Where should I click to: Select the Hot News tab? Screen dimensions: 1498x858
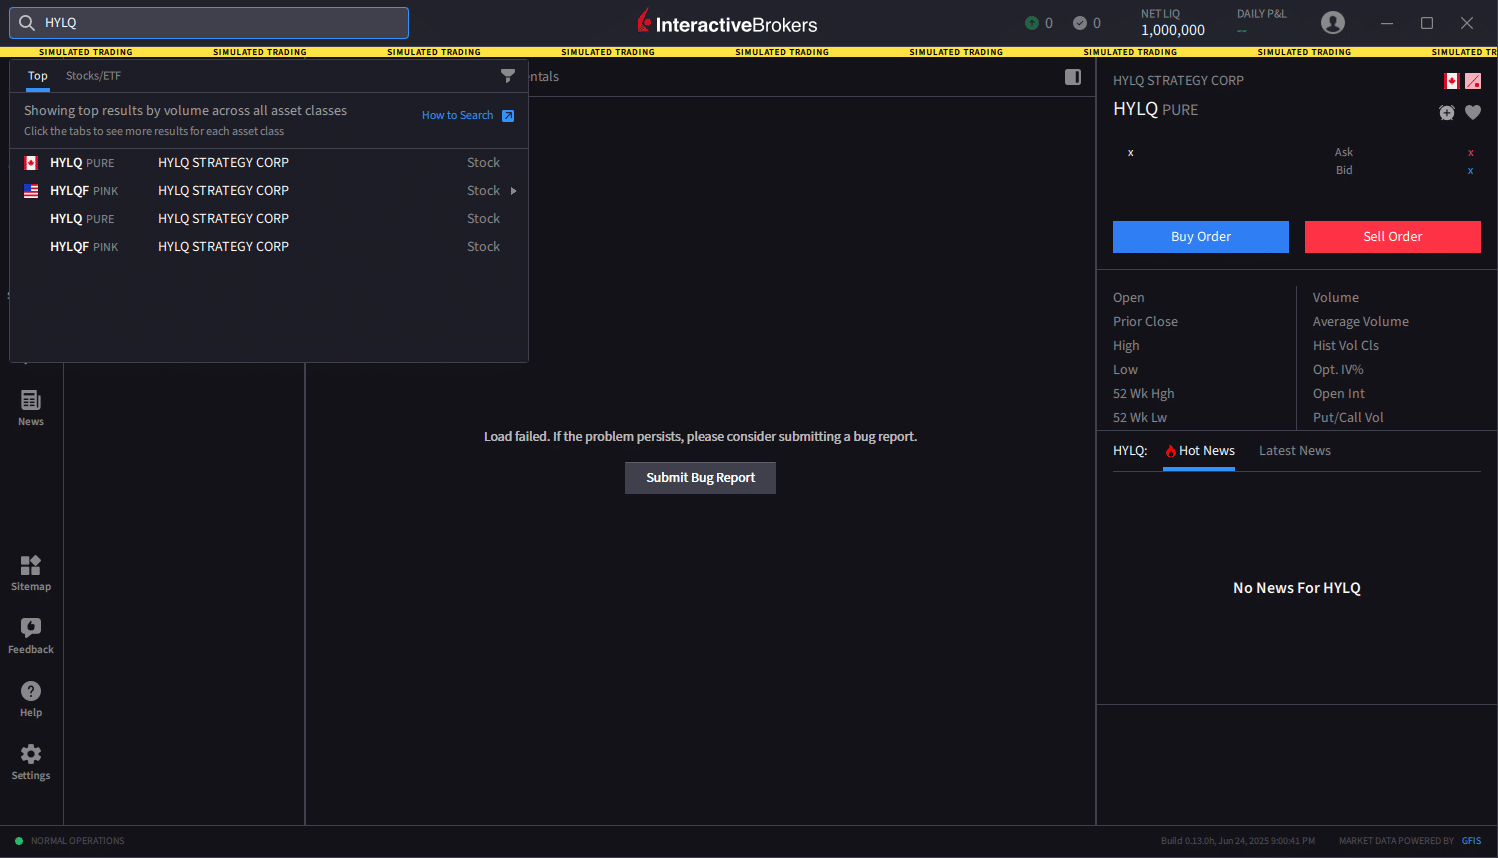[1199, 451]
